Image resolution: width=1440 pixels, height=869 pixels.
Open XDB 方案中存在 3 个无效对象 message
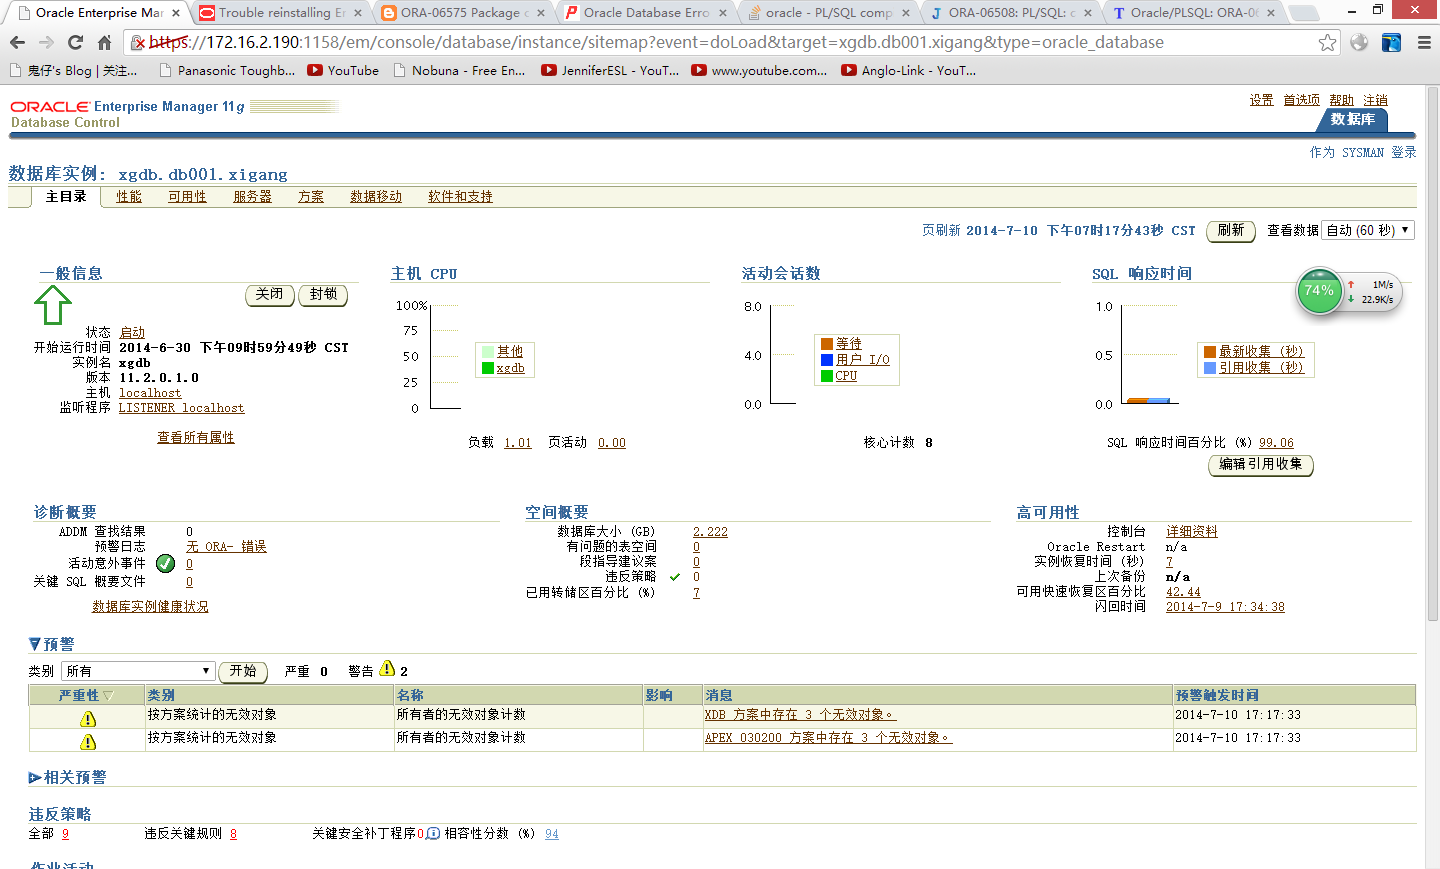pos(800,715)
